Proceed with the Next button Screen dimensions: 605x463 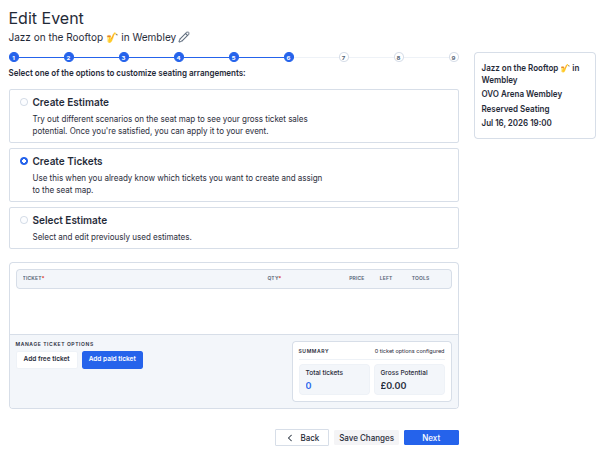point(431,438)
